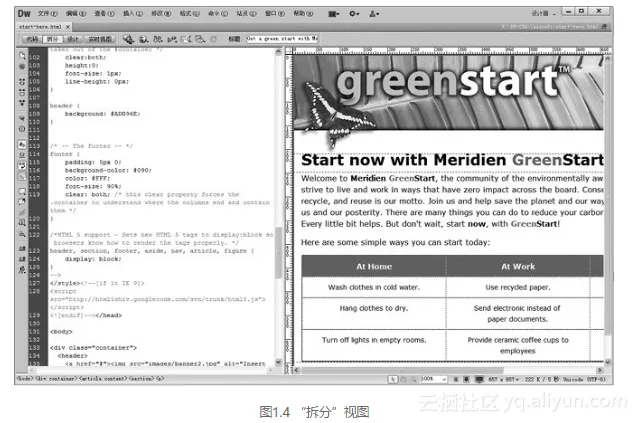Toggle tablet window size in status bar
Screen dimensions: 638x423
tap(467, 379)
